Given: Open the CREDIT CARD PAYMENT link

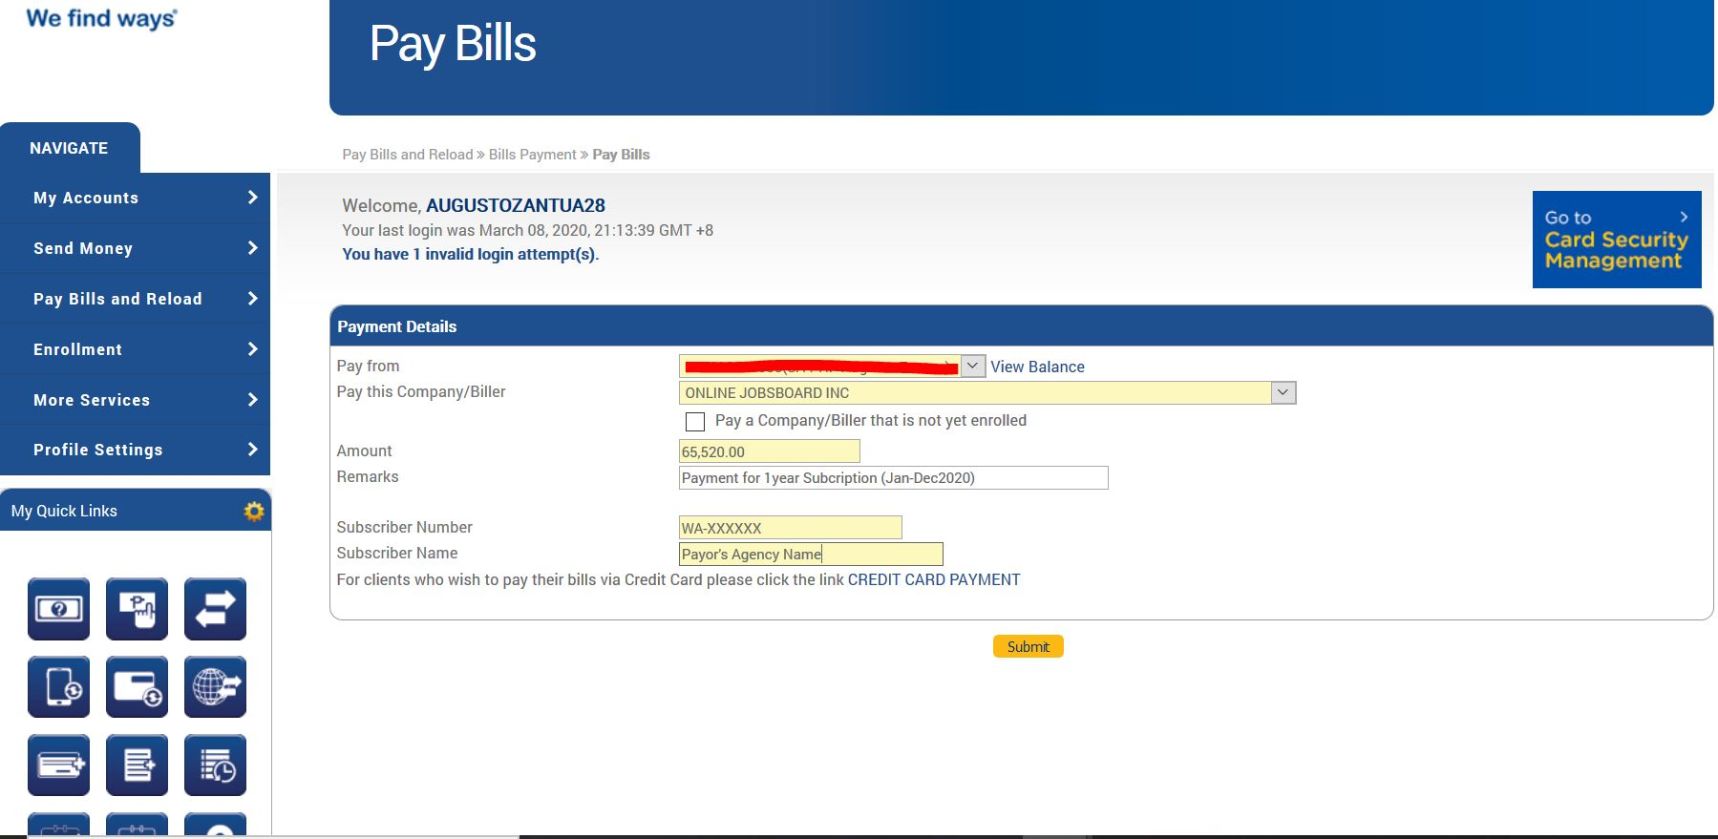Looking at the screenshot, I should tap(934, 580).
